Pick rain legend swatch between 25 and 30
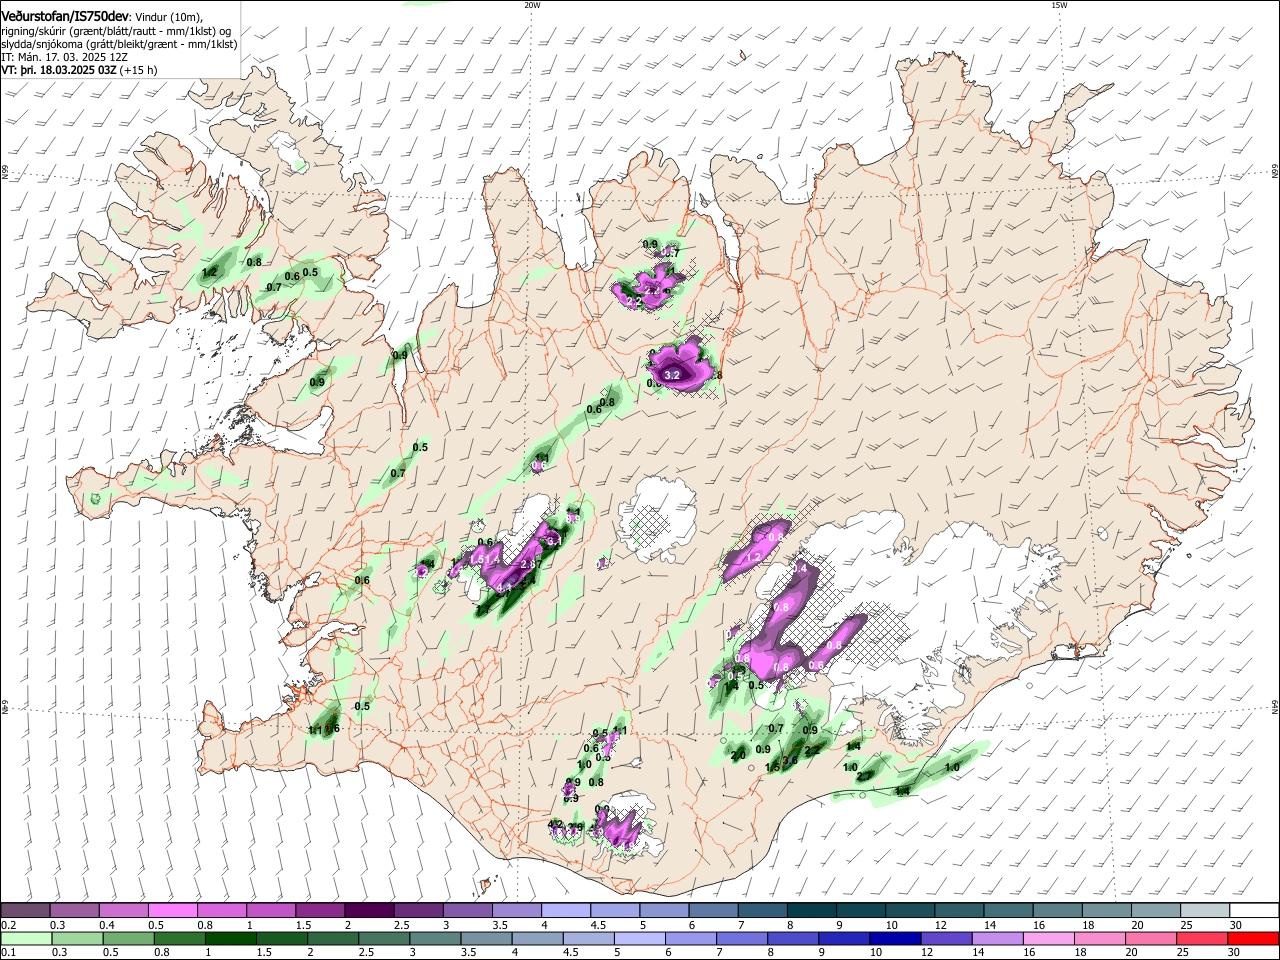1280x960 pixels. pyautogui.click(x=1202, y=938)
